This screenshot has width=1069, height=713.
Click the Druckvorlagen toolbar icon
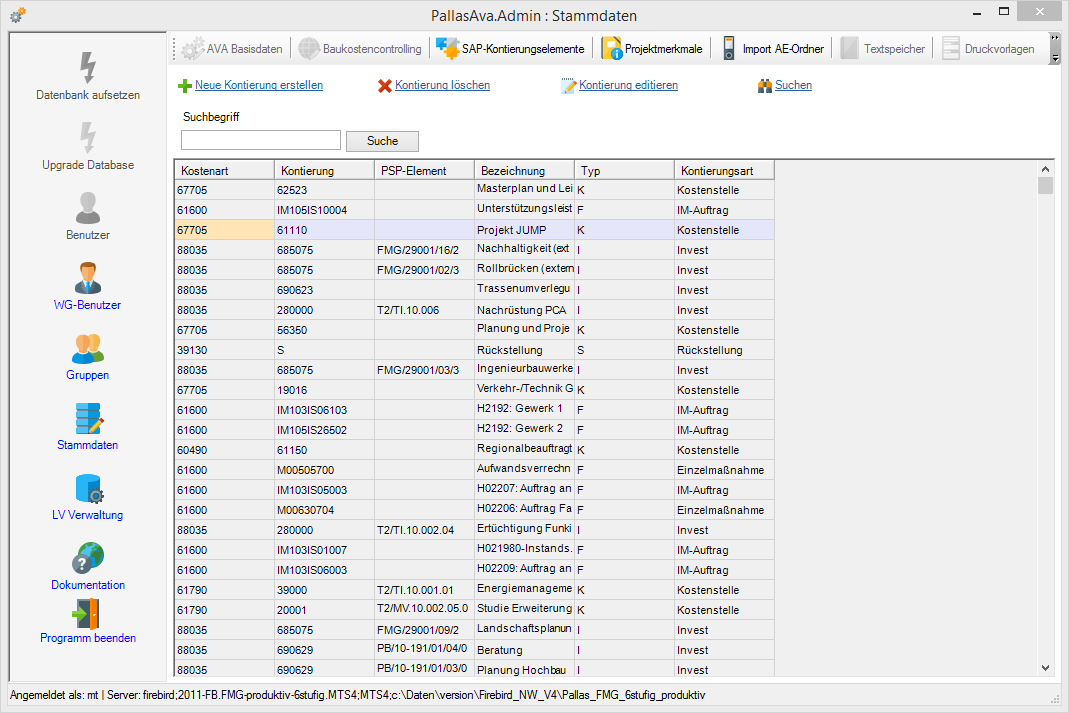click(x=951, y=48)
